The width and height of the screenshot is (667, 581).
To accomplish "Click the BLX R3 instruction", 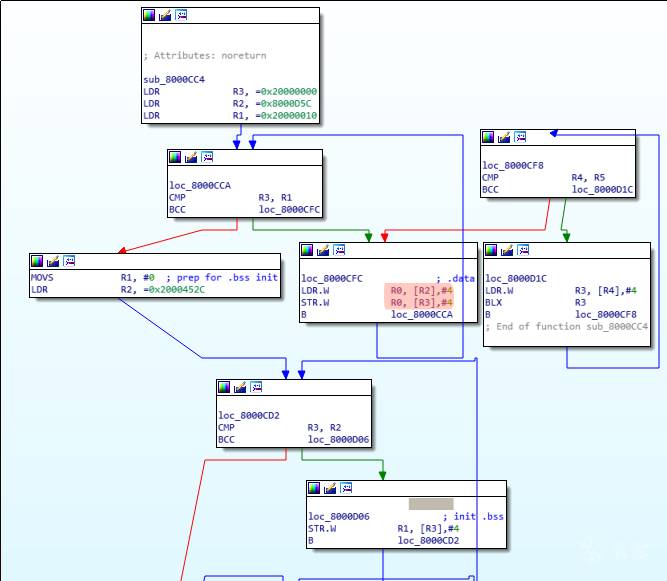I will tap(536, 302).
